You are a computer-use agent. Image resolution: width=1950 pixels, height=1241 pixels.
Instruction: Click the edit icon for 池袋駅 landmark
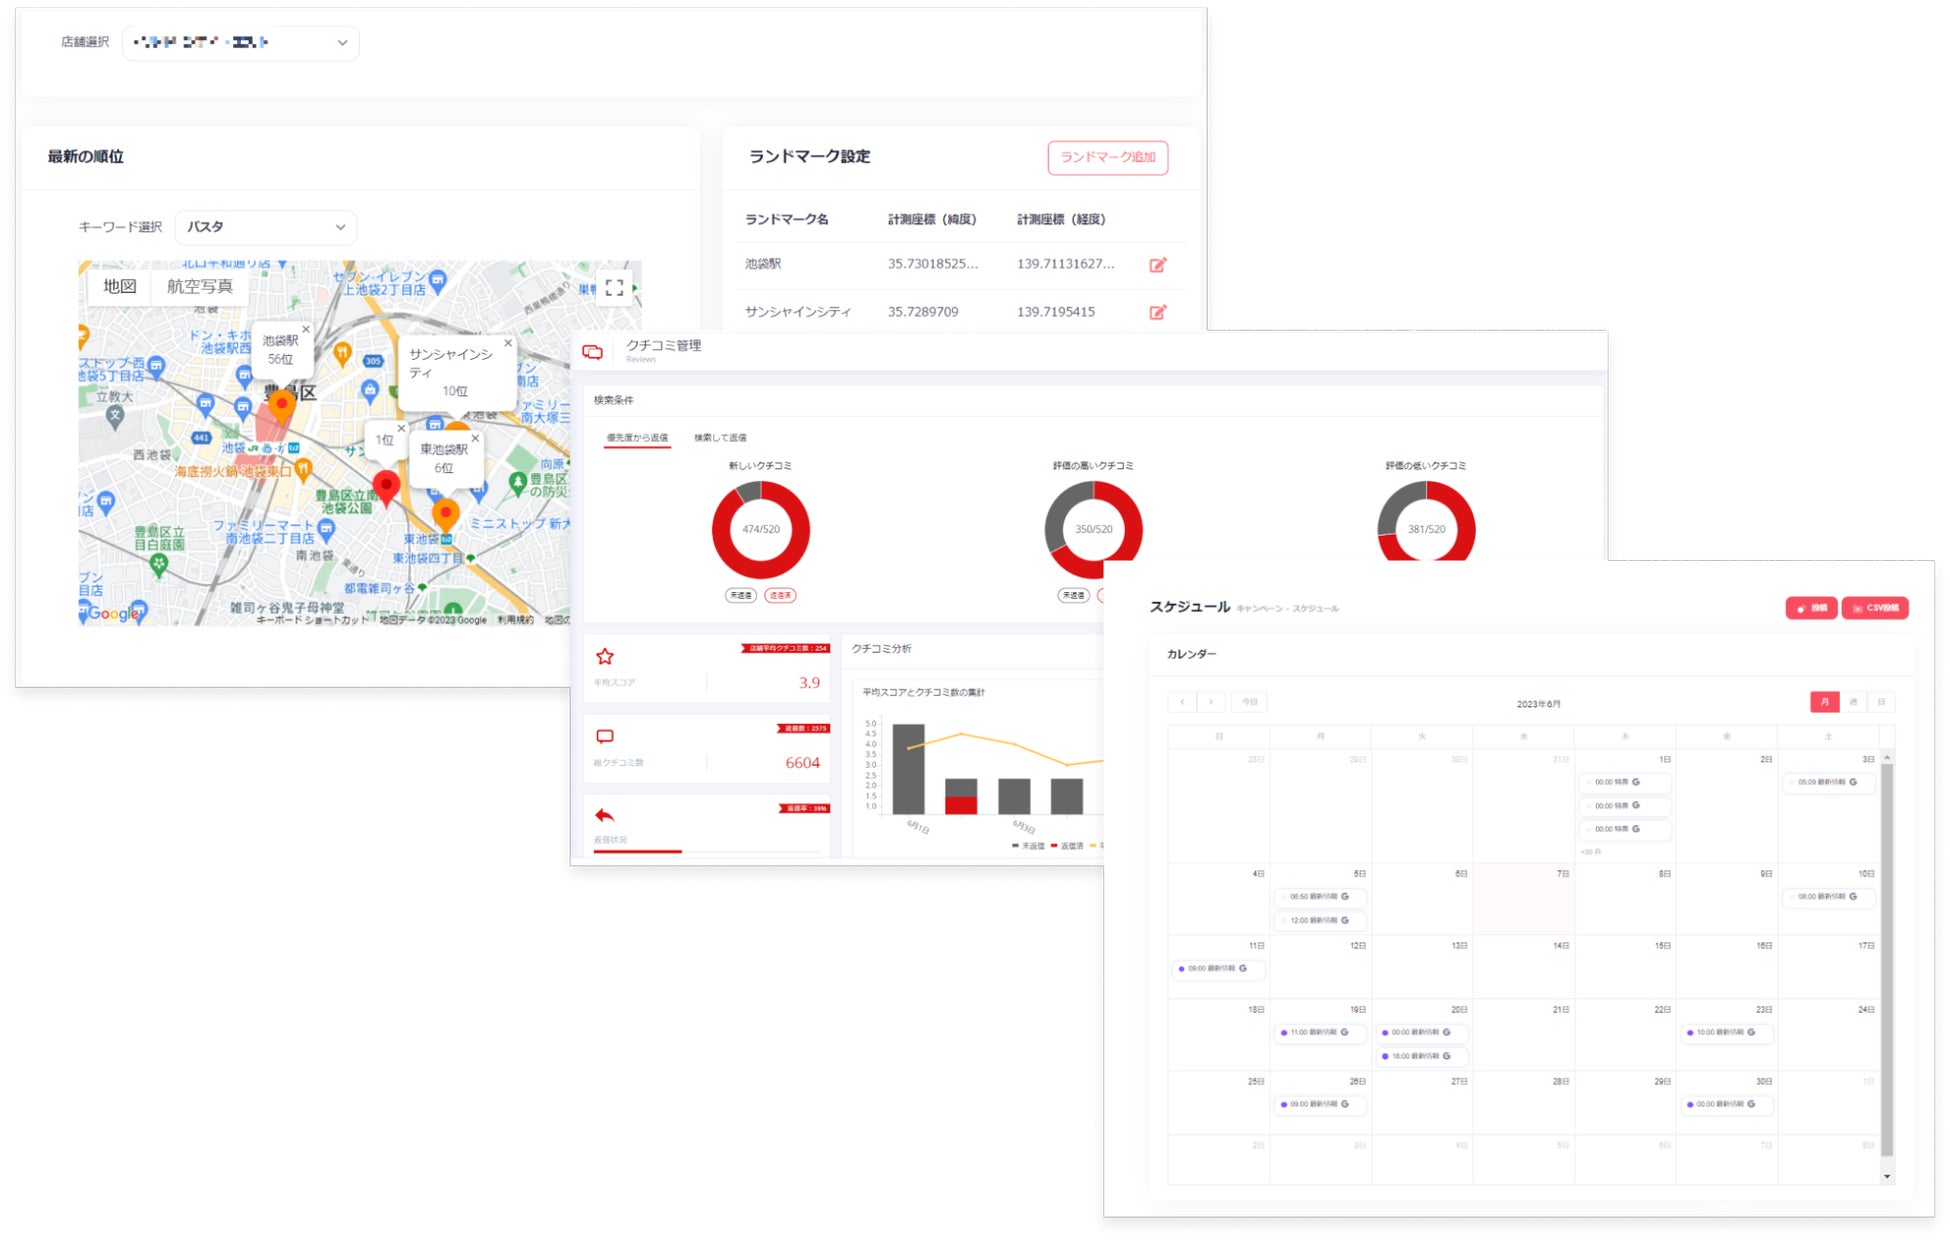1157,265
